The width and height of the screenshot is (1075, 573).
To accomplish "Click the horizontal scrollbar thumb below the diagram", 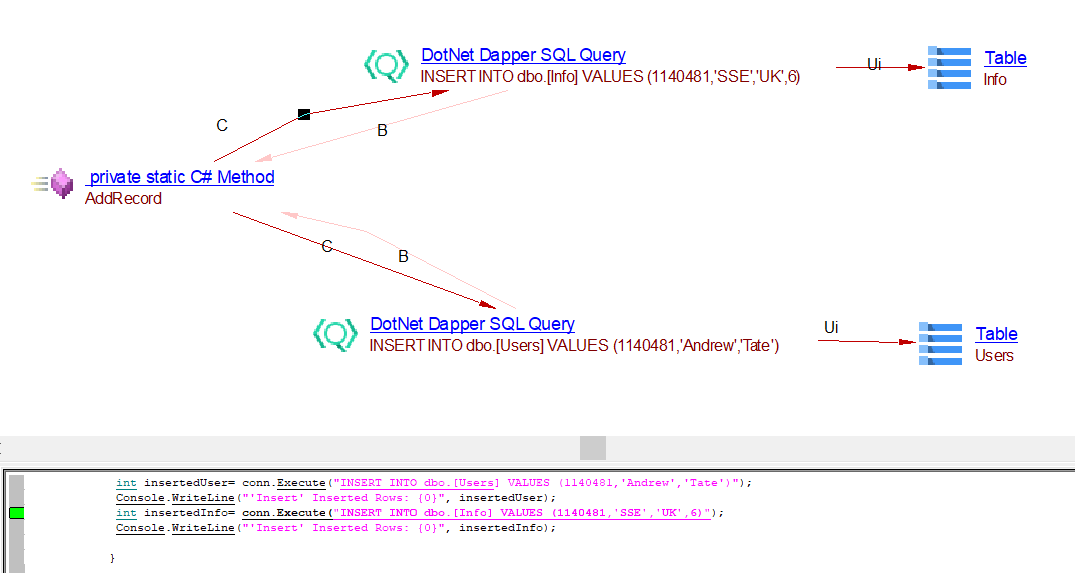I will [x=593, y=447].
